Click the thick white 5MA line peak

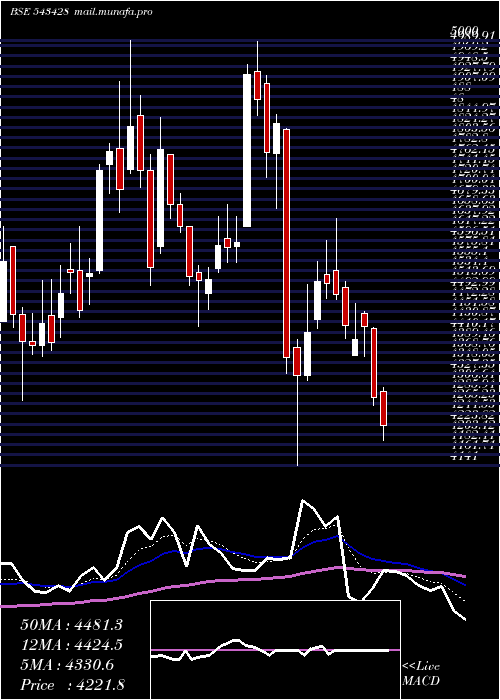304,501
